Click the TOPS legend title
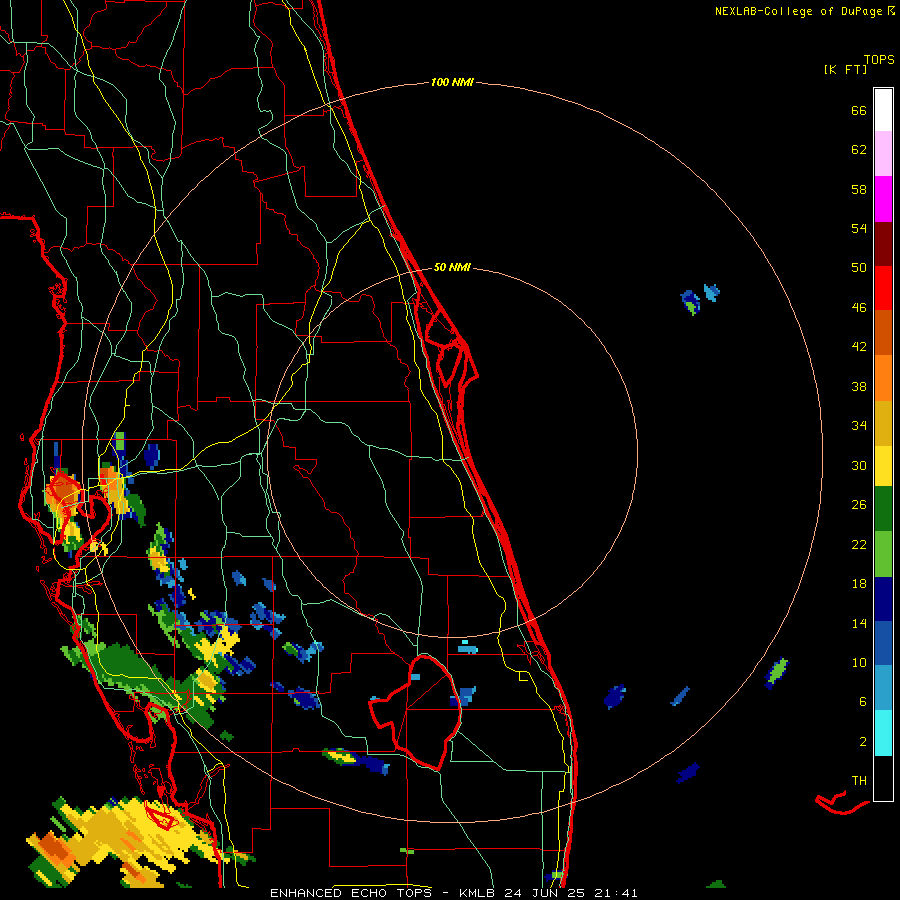 tap(879, 59)
